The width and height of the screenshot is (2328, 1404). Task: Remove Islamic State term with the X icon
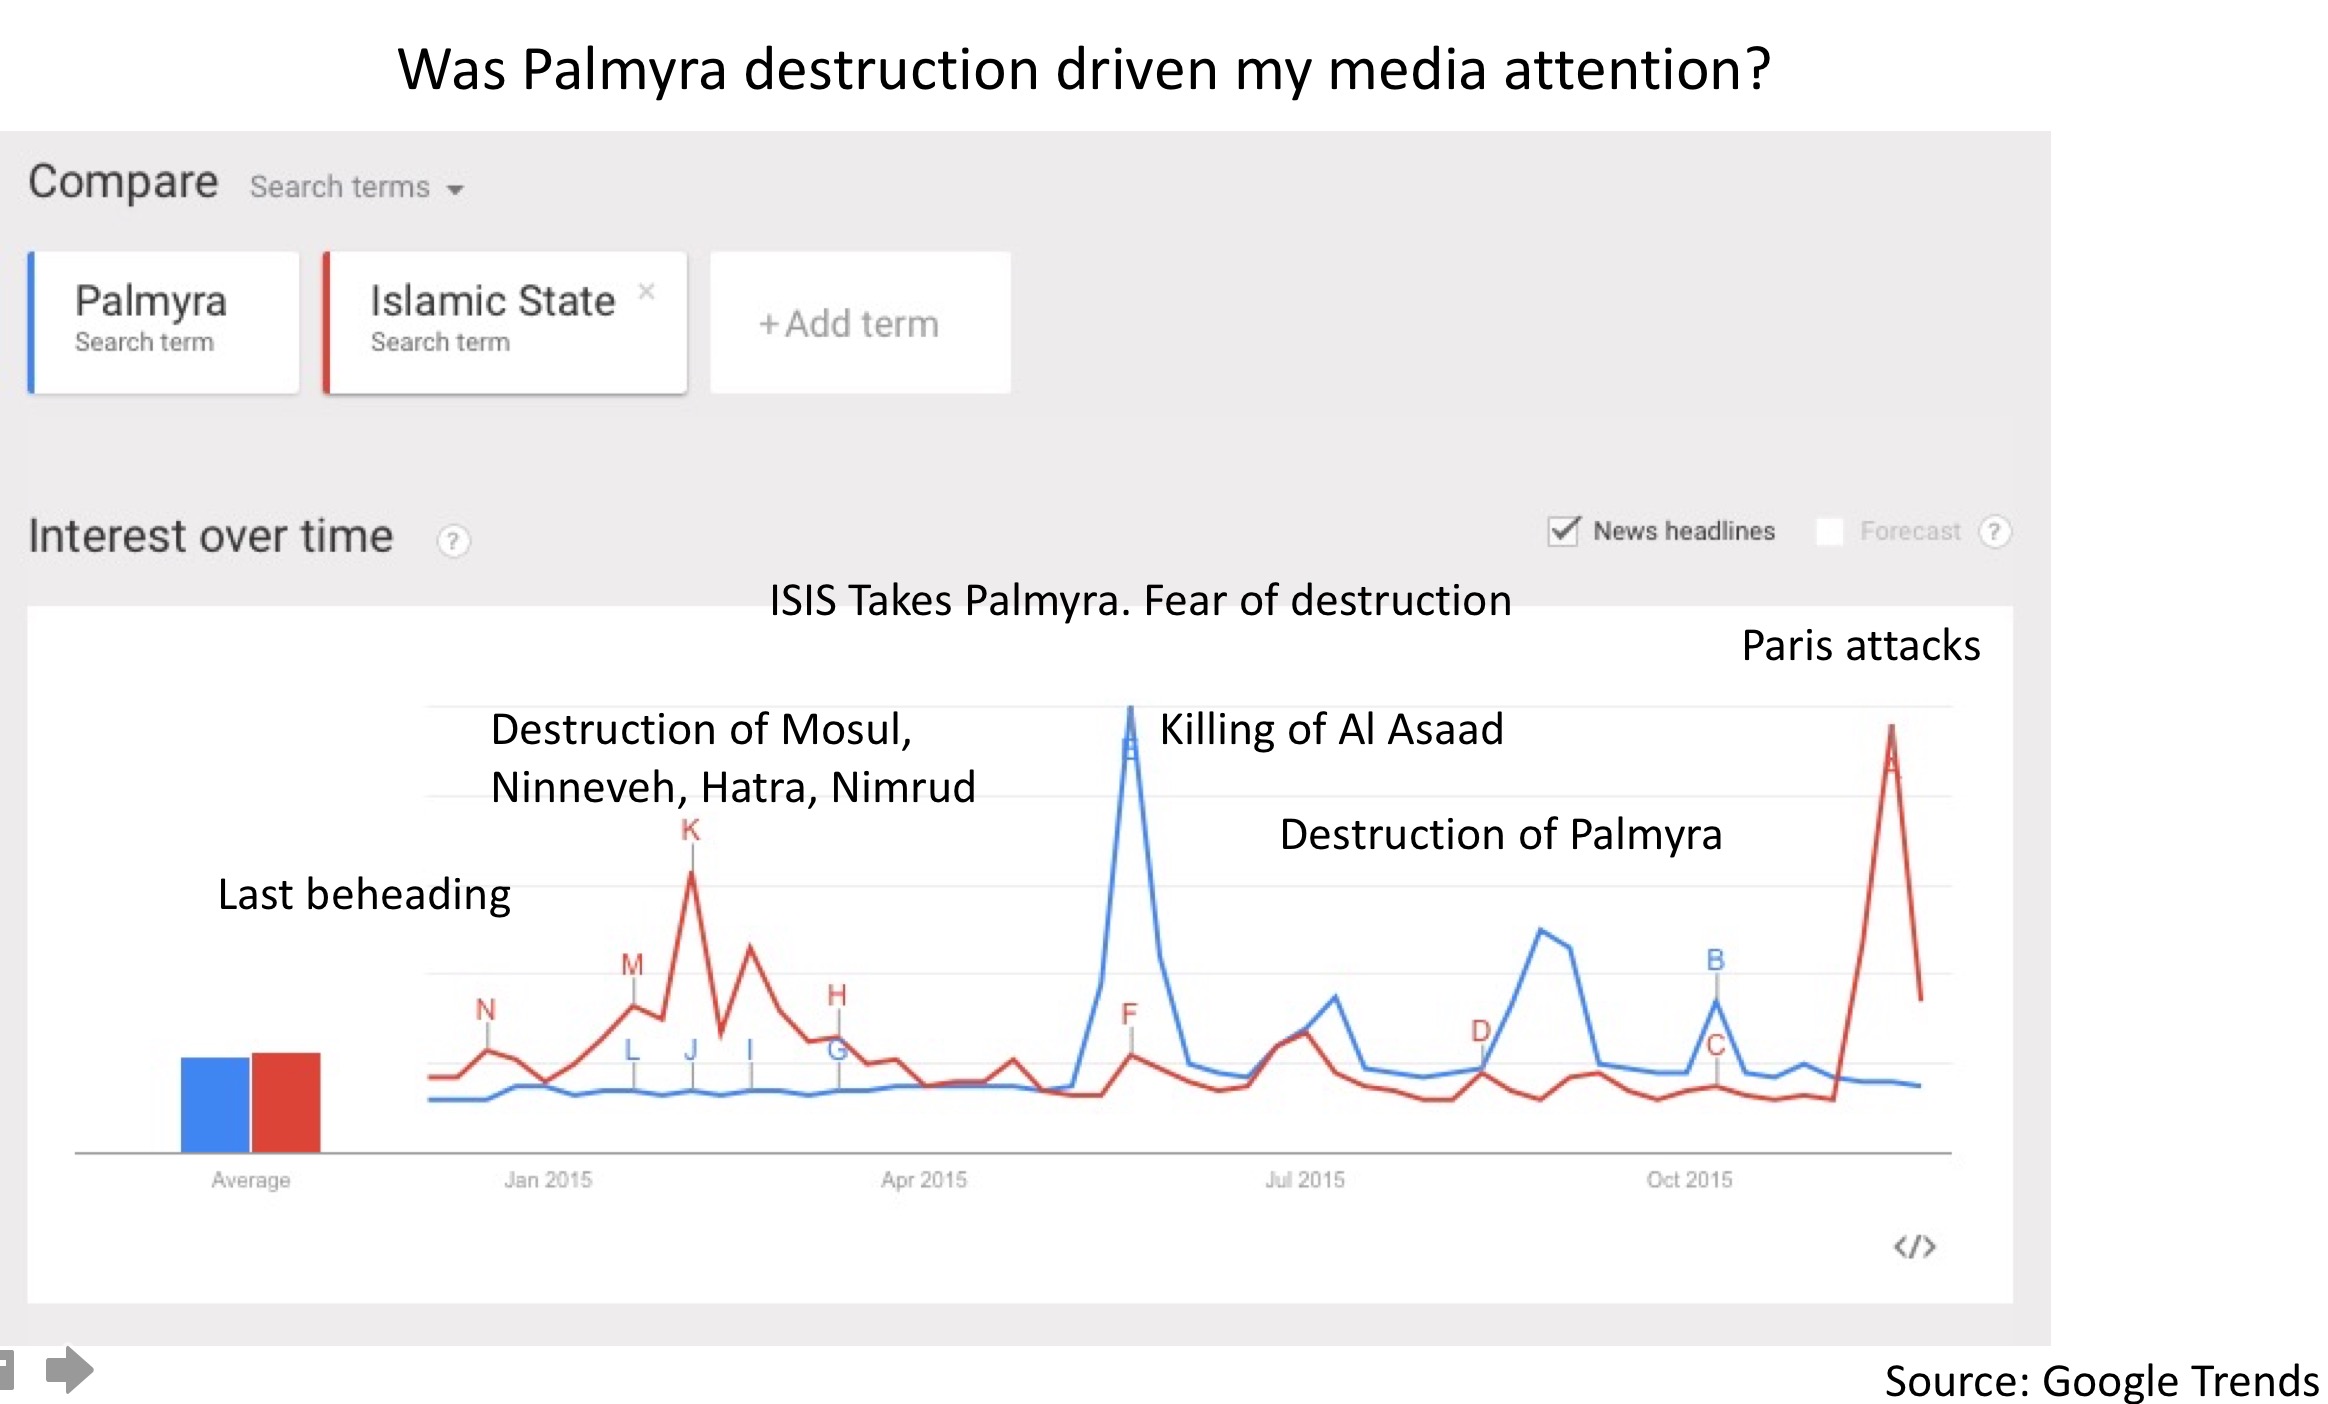(x=646, y=291)
